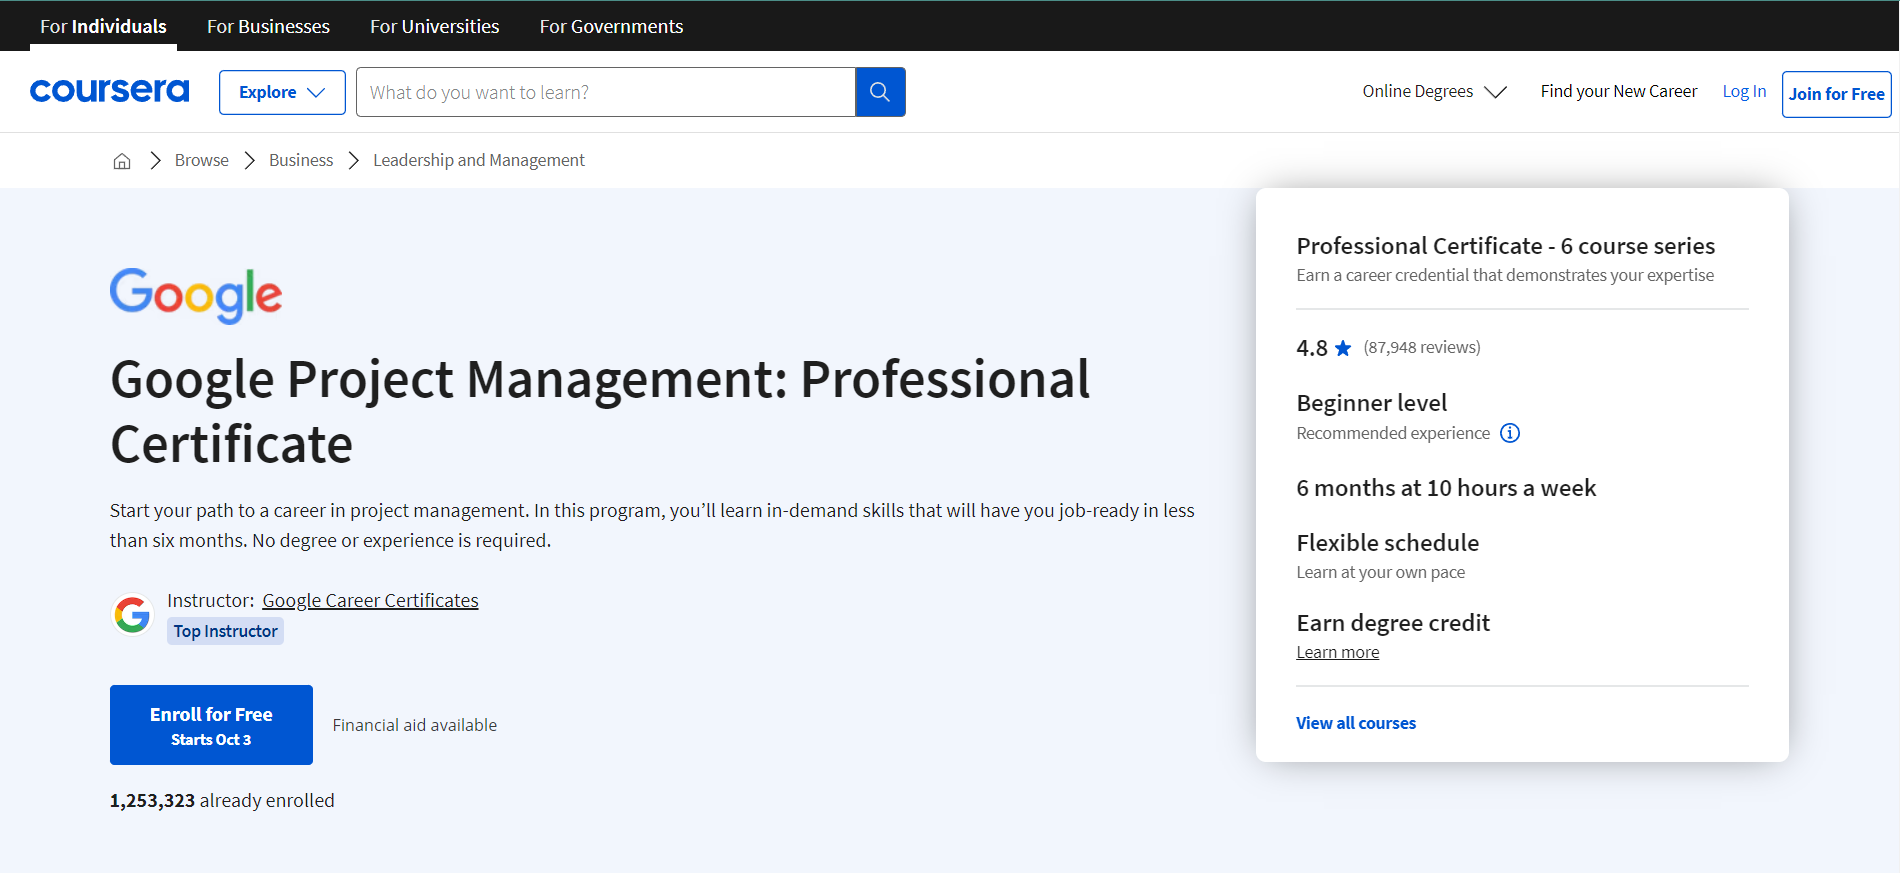Click Join for Free button
The width and height of the screenshot is (1900, 873).
(x=1836, y=94)
